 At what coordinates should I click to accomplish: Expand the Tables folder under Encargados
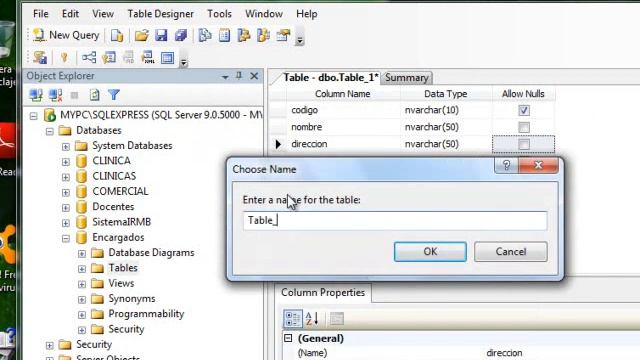coord(82,269)
